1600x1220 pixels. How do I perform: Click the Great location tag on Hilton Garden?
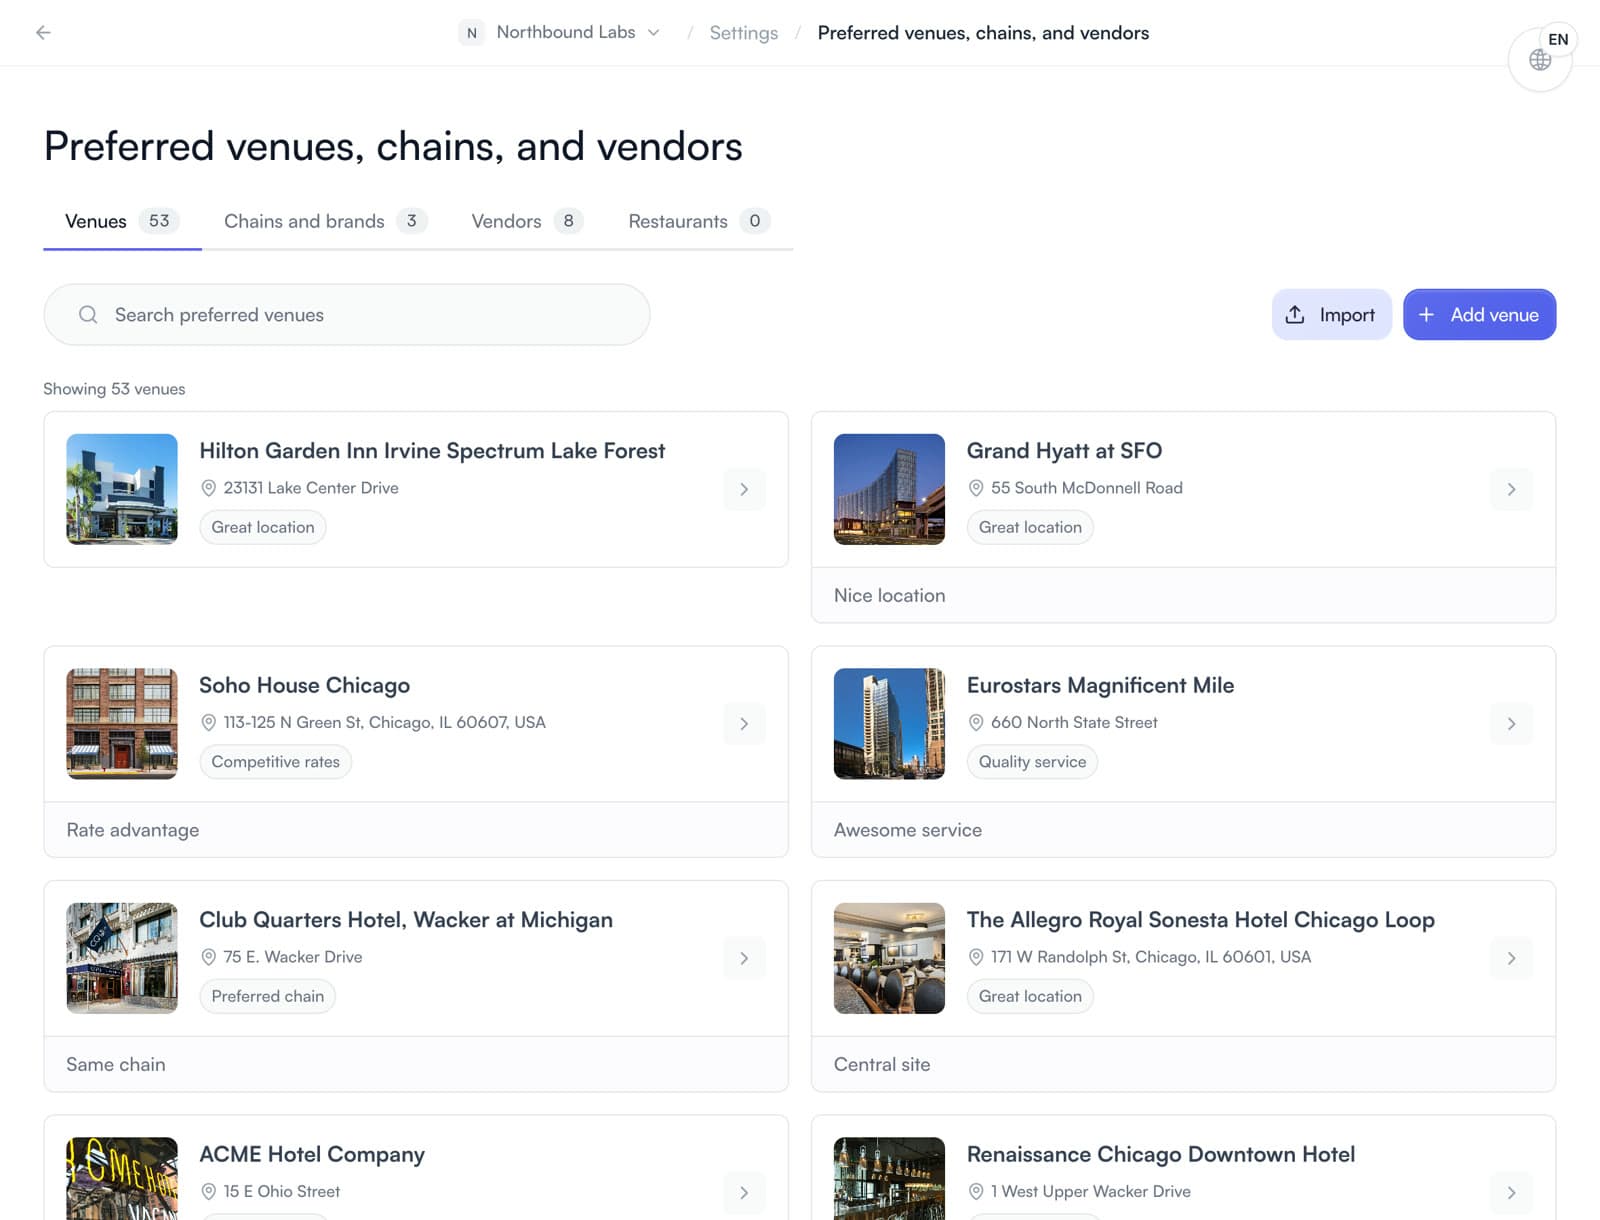click(263, 527)
